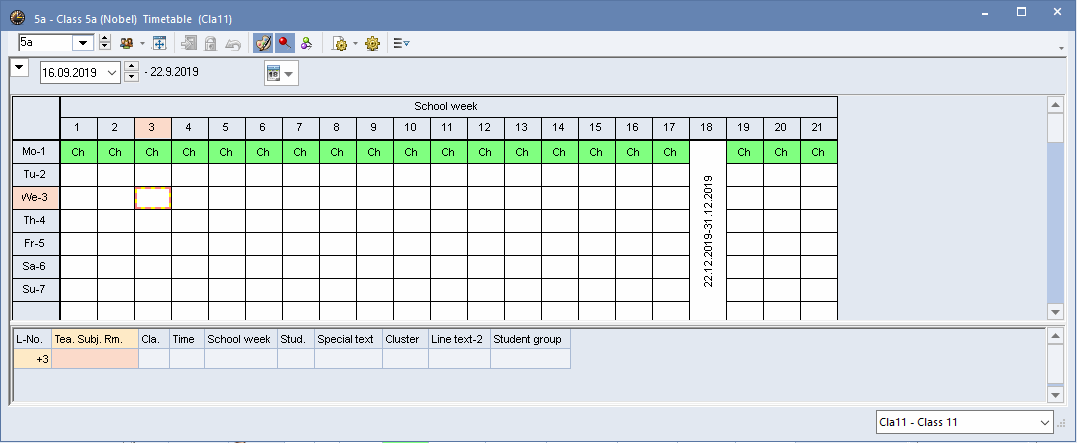
Task: Select school week 18 column header
Action: click(707, 128)
